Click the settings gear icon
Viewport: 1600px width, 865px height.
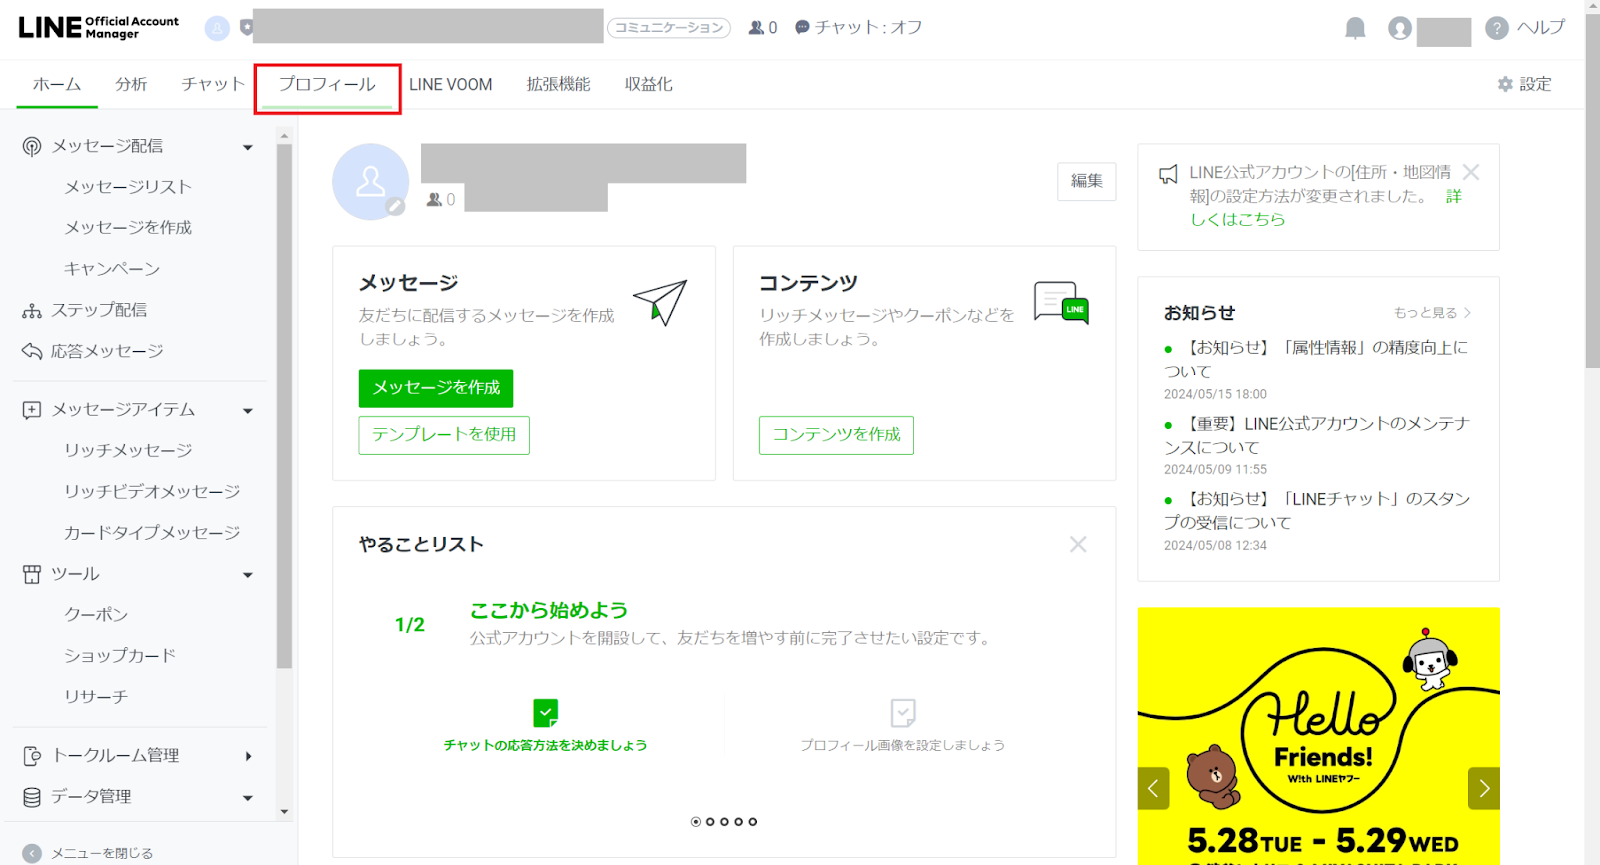[x=1505, y=85]
